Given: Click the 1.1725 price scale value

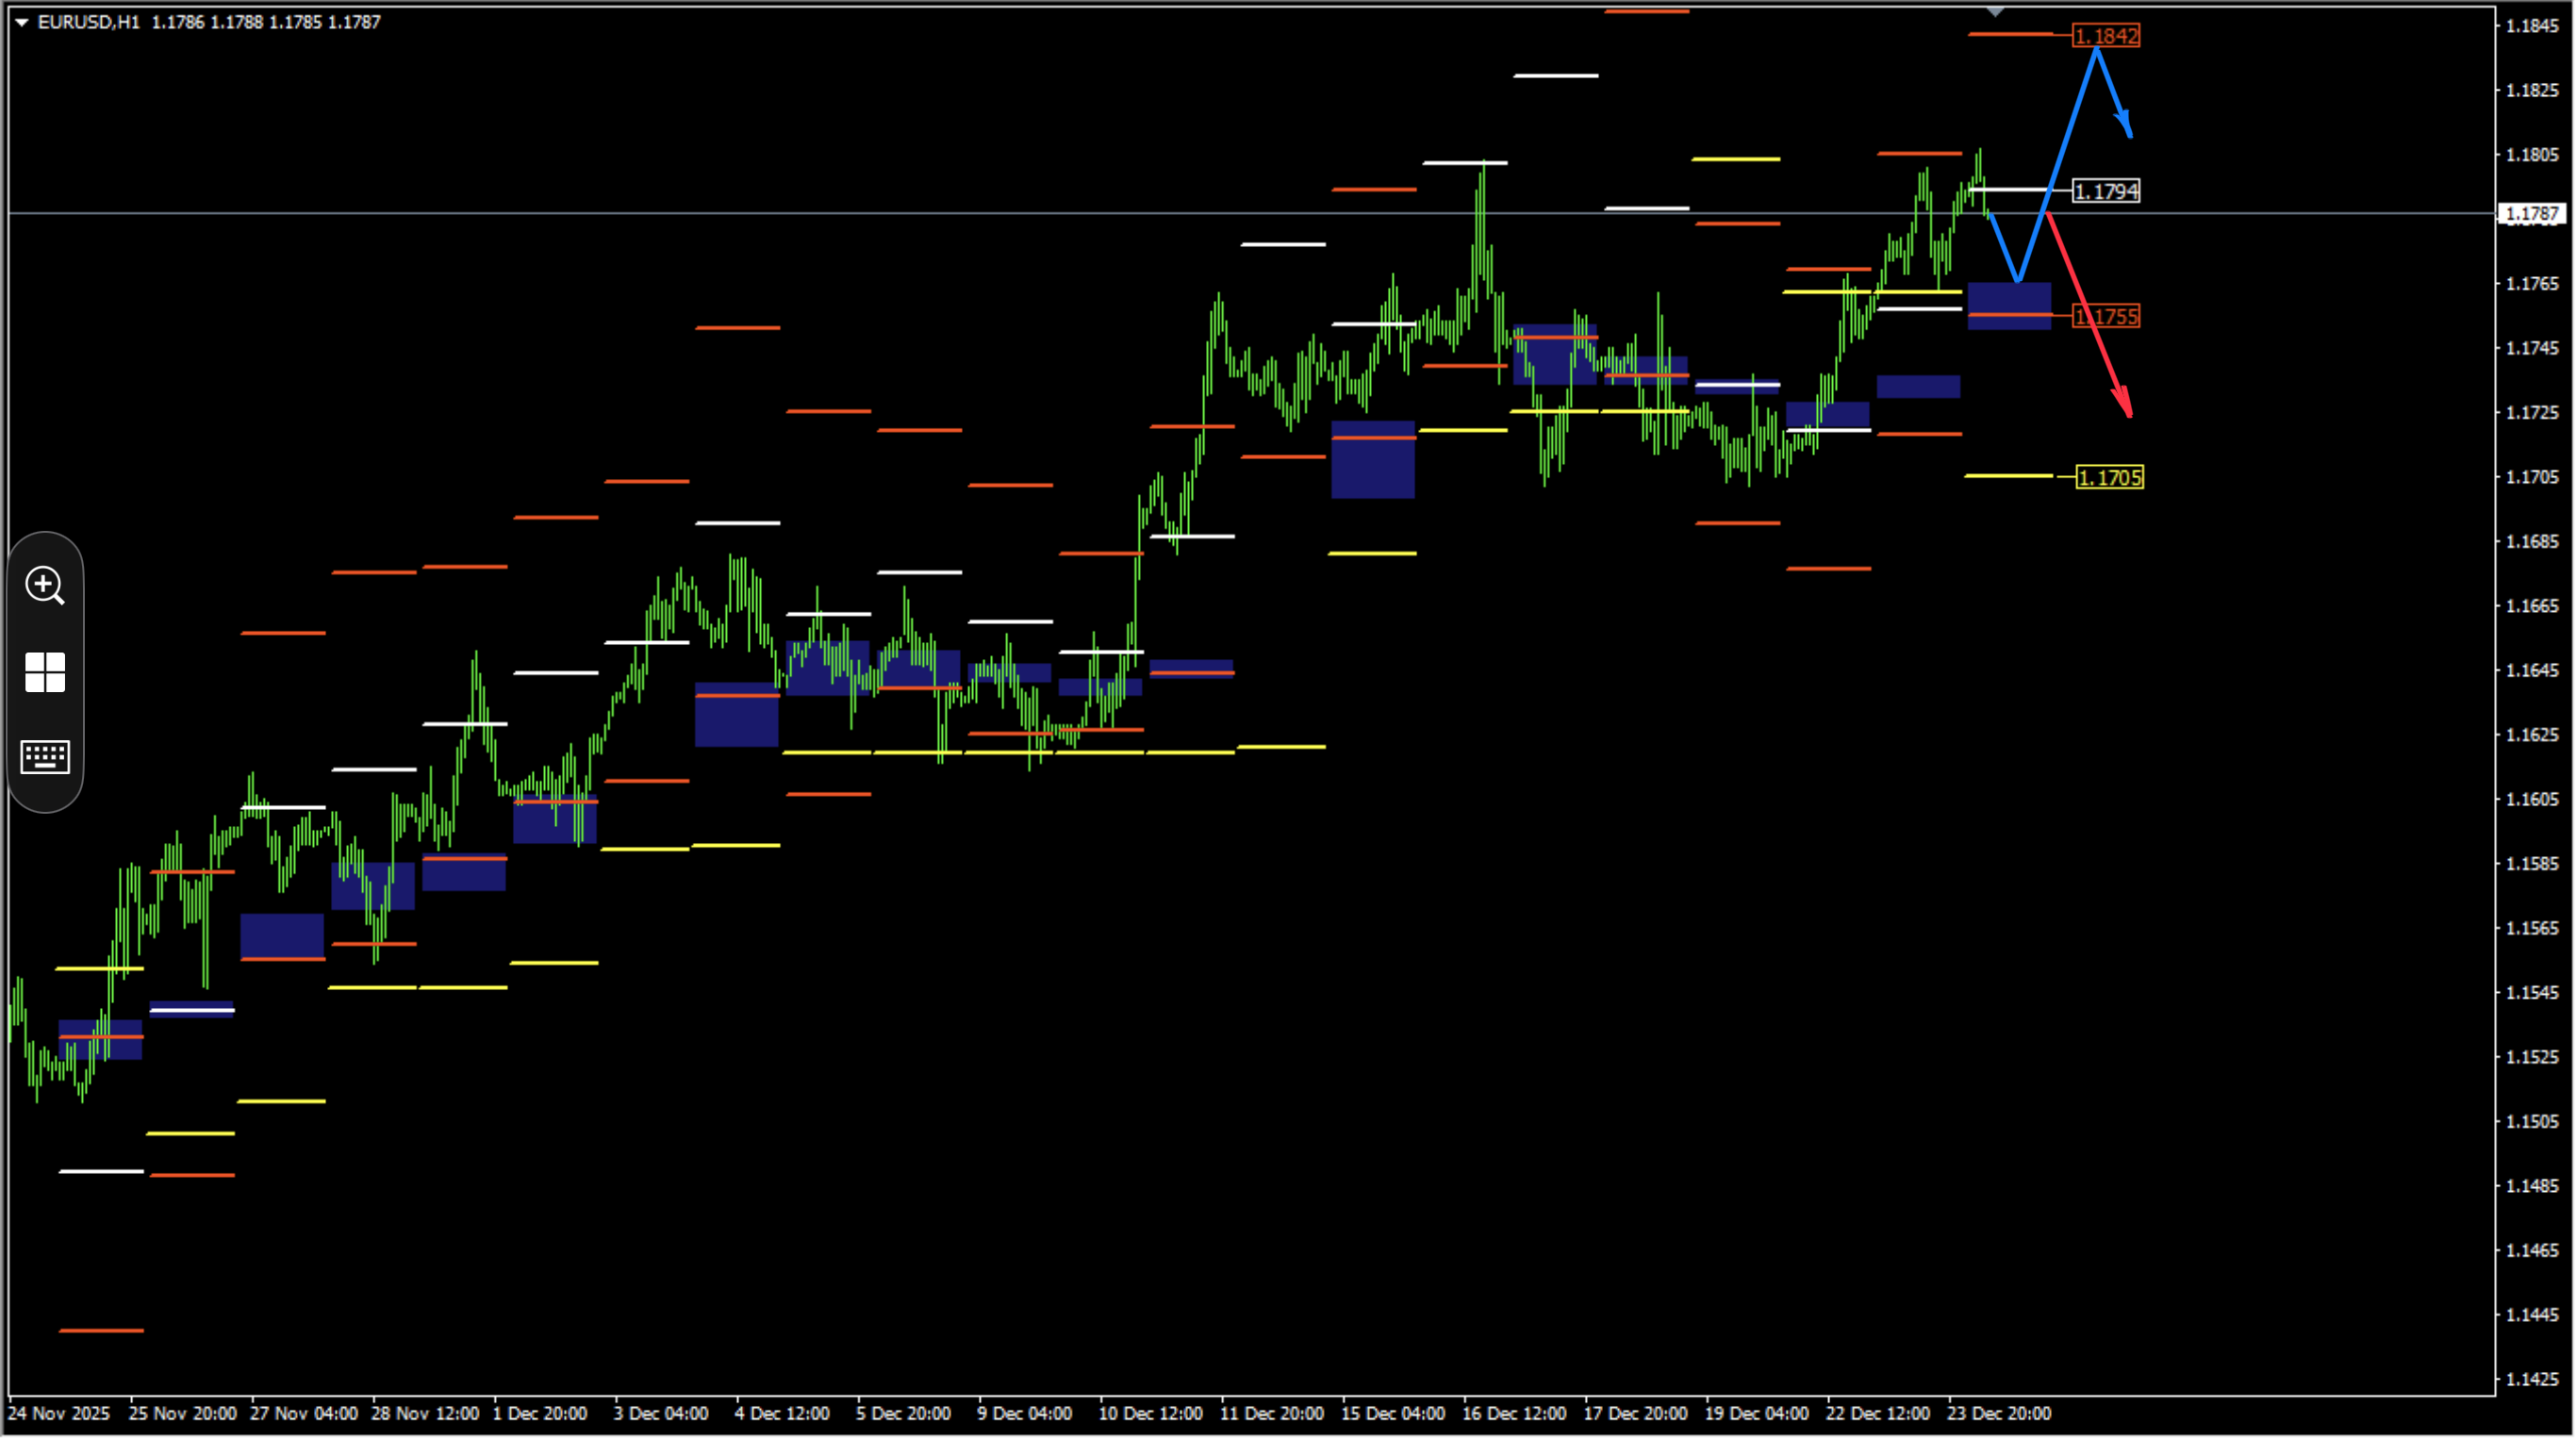Looking at the screenshot, I should 2533,413.
